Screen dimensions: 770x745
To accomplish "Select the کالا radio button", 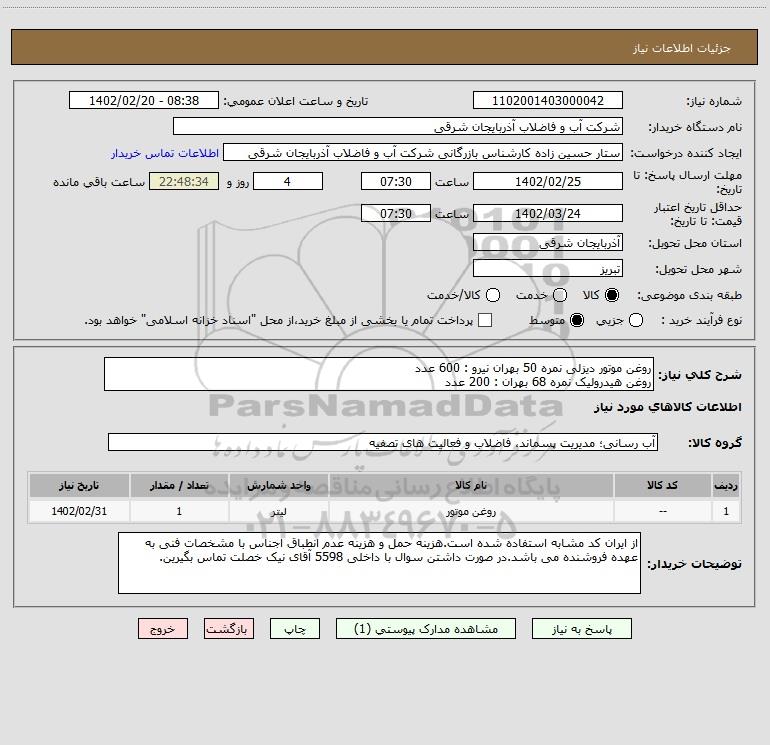I will [x=612, y=295].
